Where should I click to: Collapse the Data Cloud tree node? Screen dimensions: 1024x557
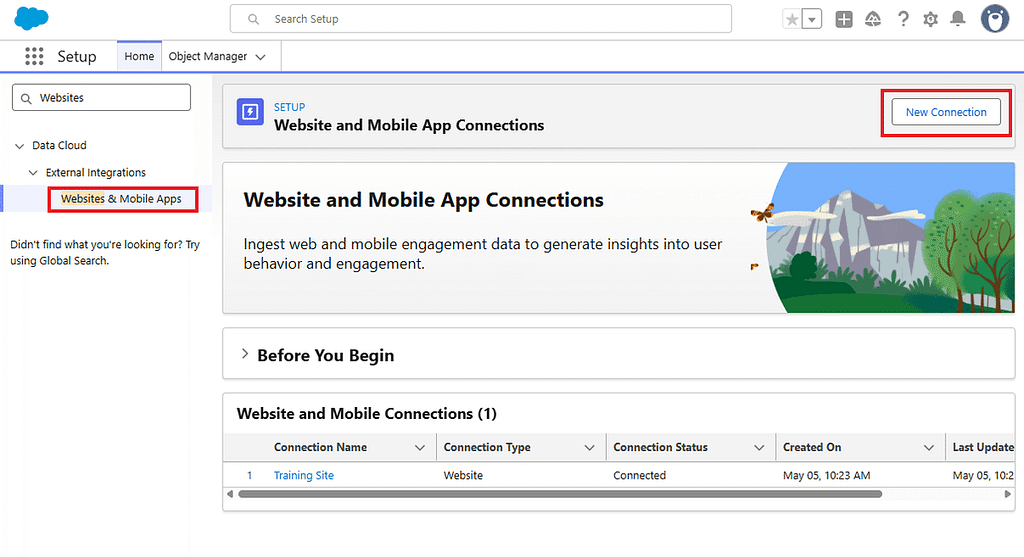pyautogui.click(x=20, y=146)
